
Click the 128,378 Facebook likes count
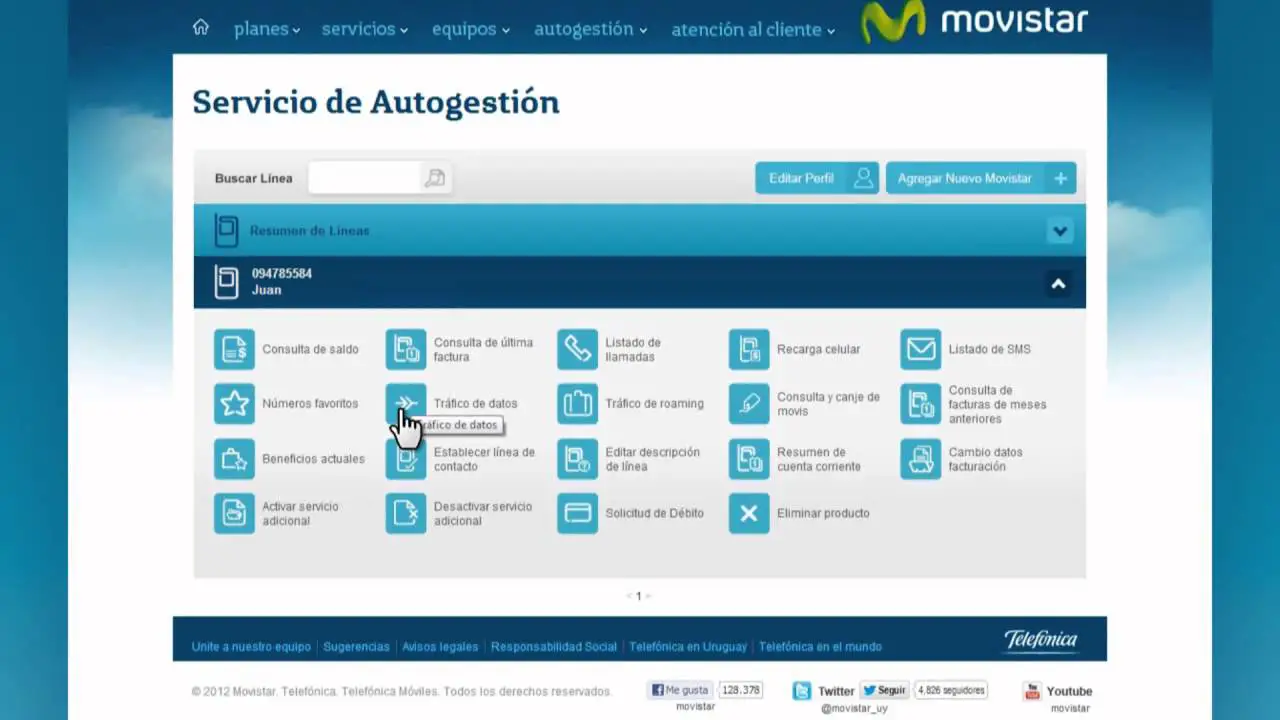coord(741,690)
